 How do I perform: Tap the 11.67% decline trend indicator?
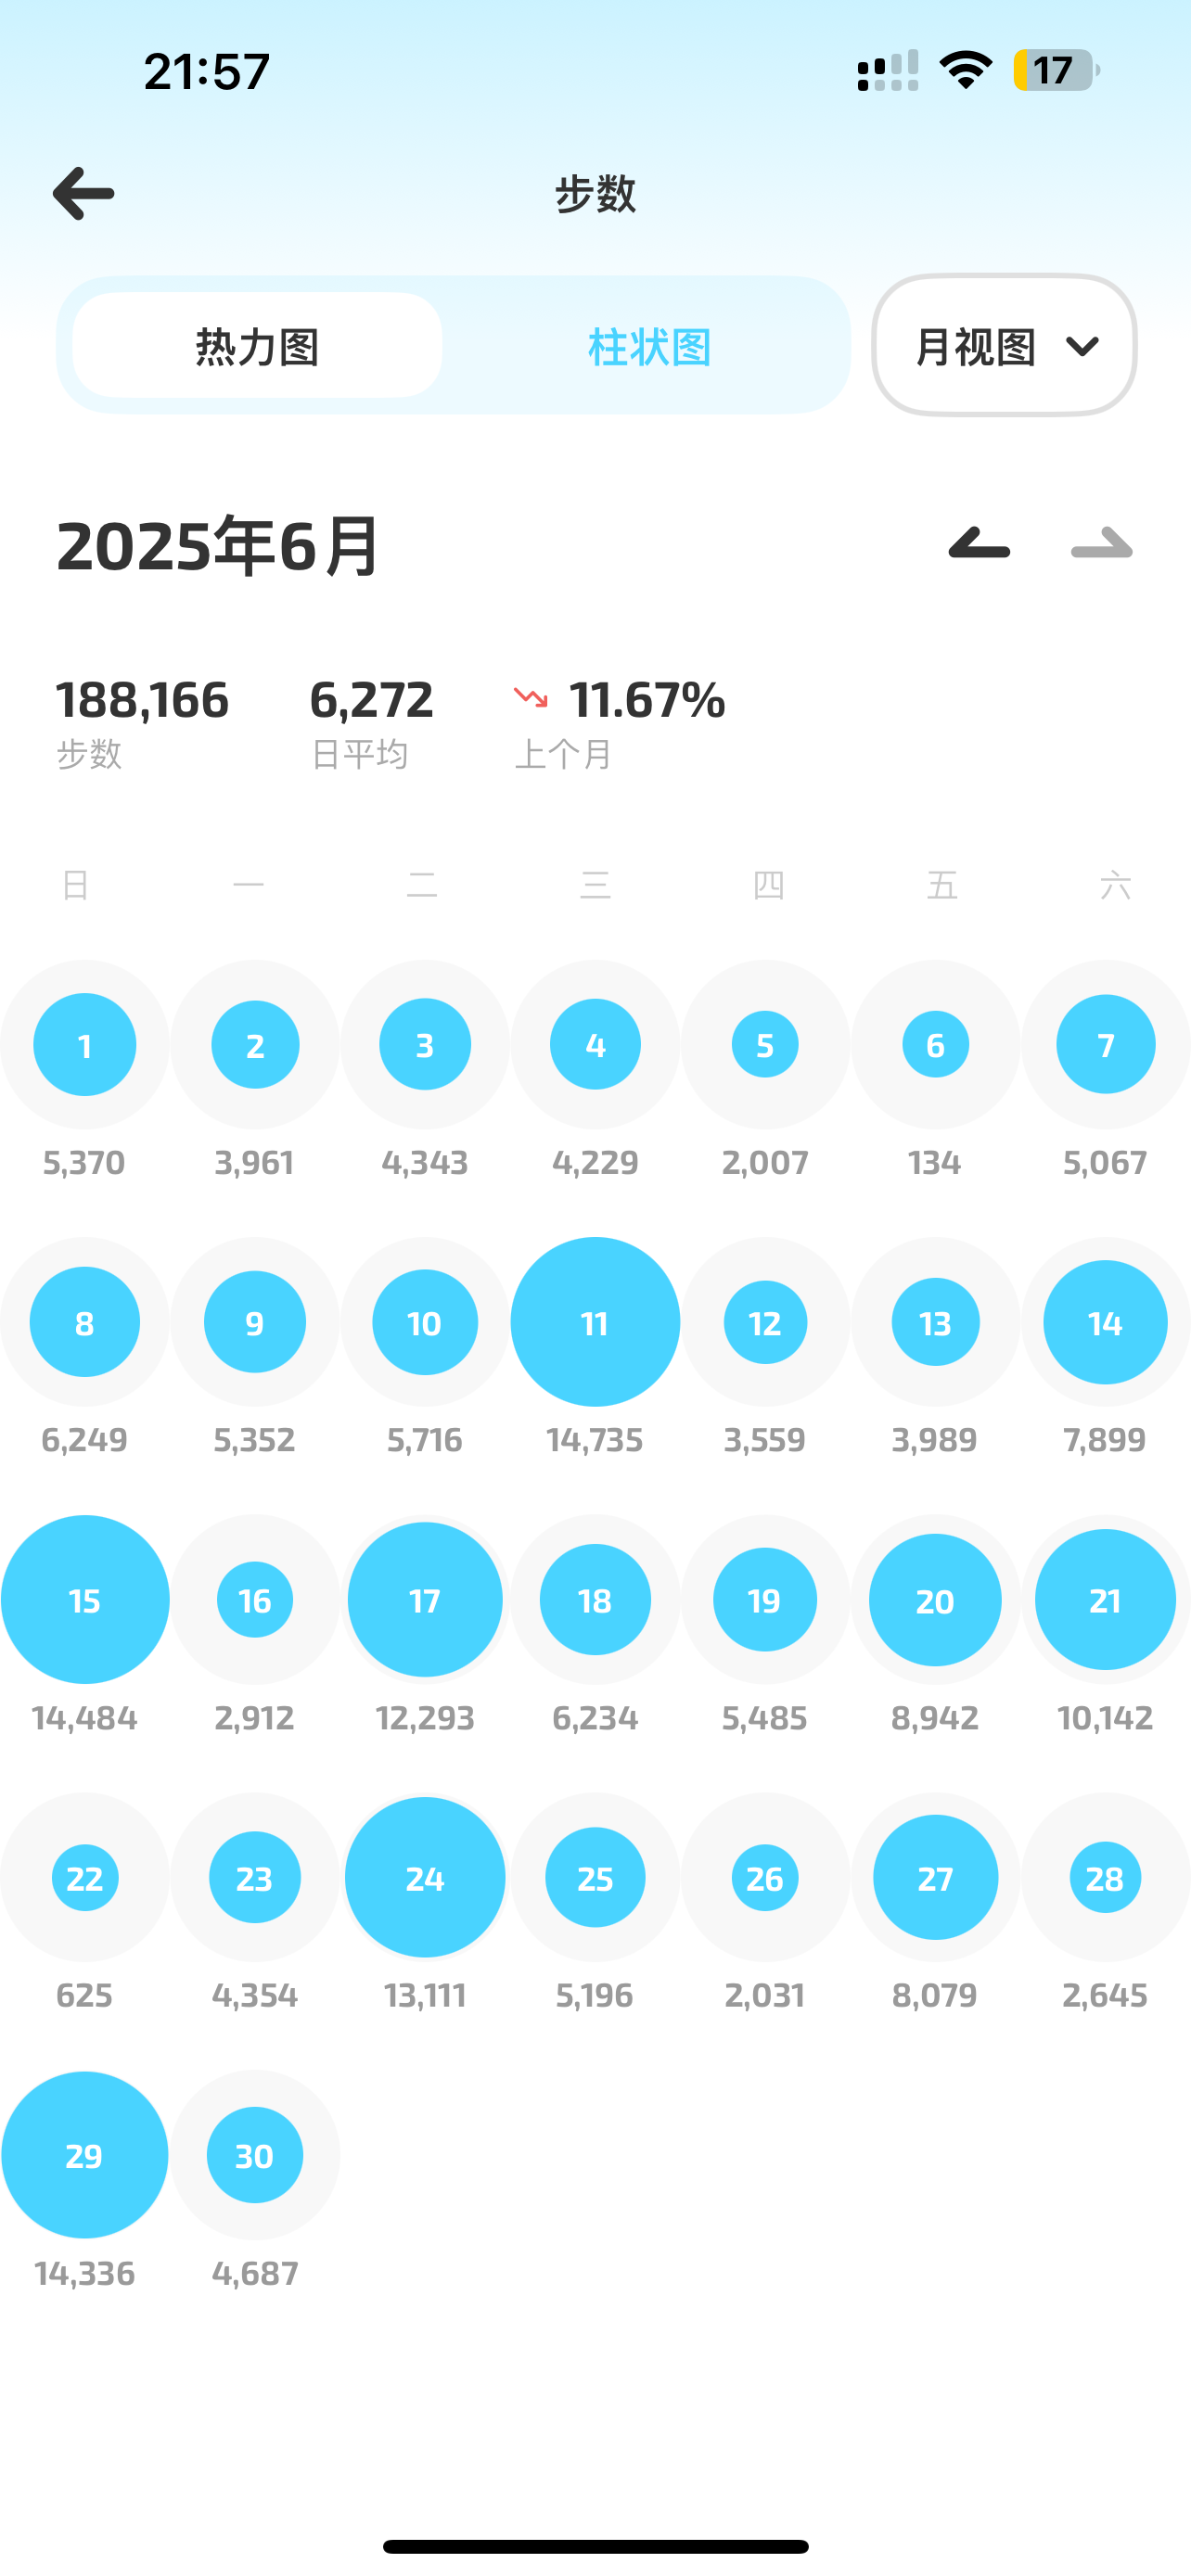click(620, 699)
